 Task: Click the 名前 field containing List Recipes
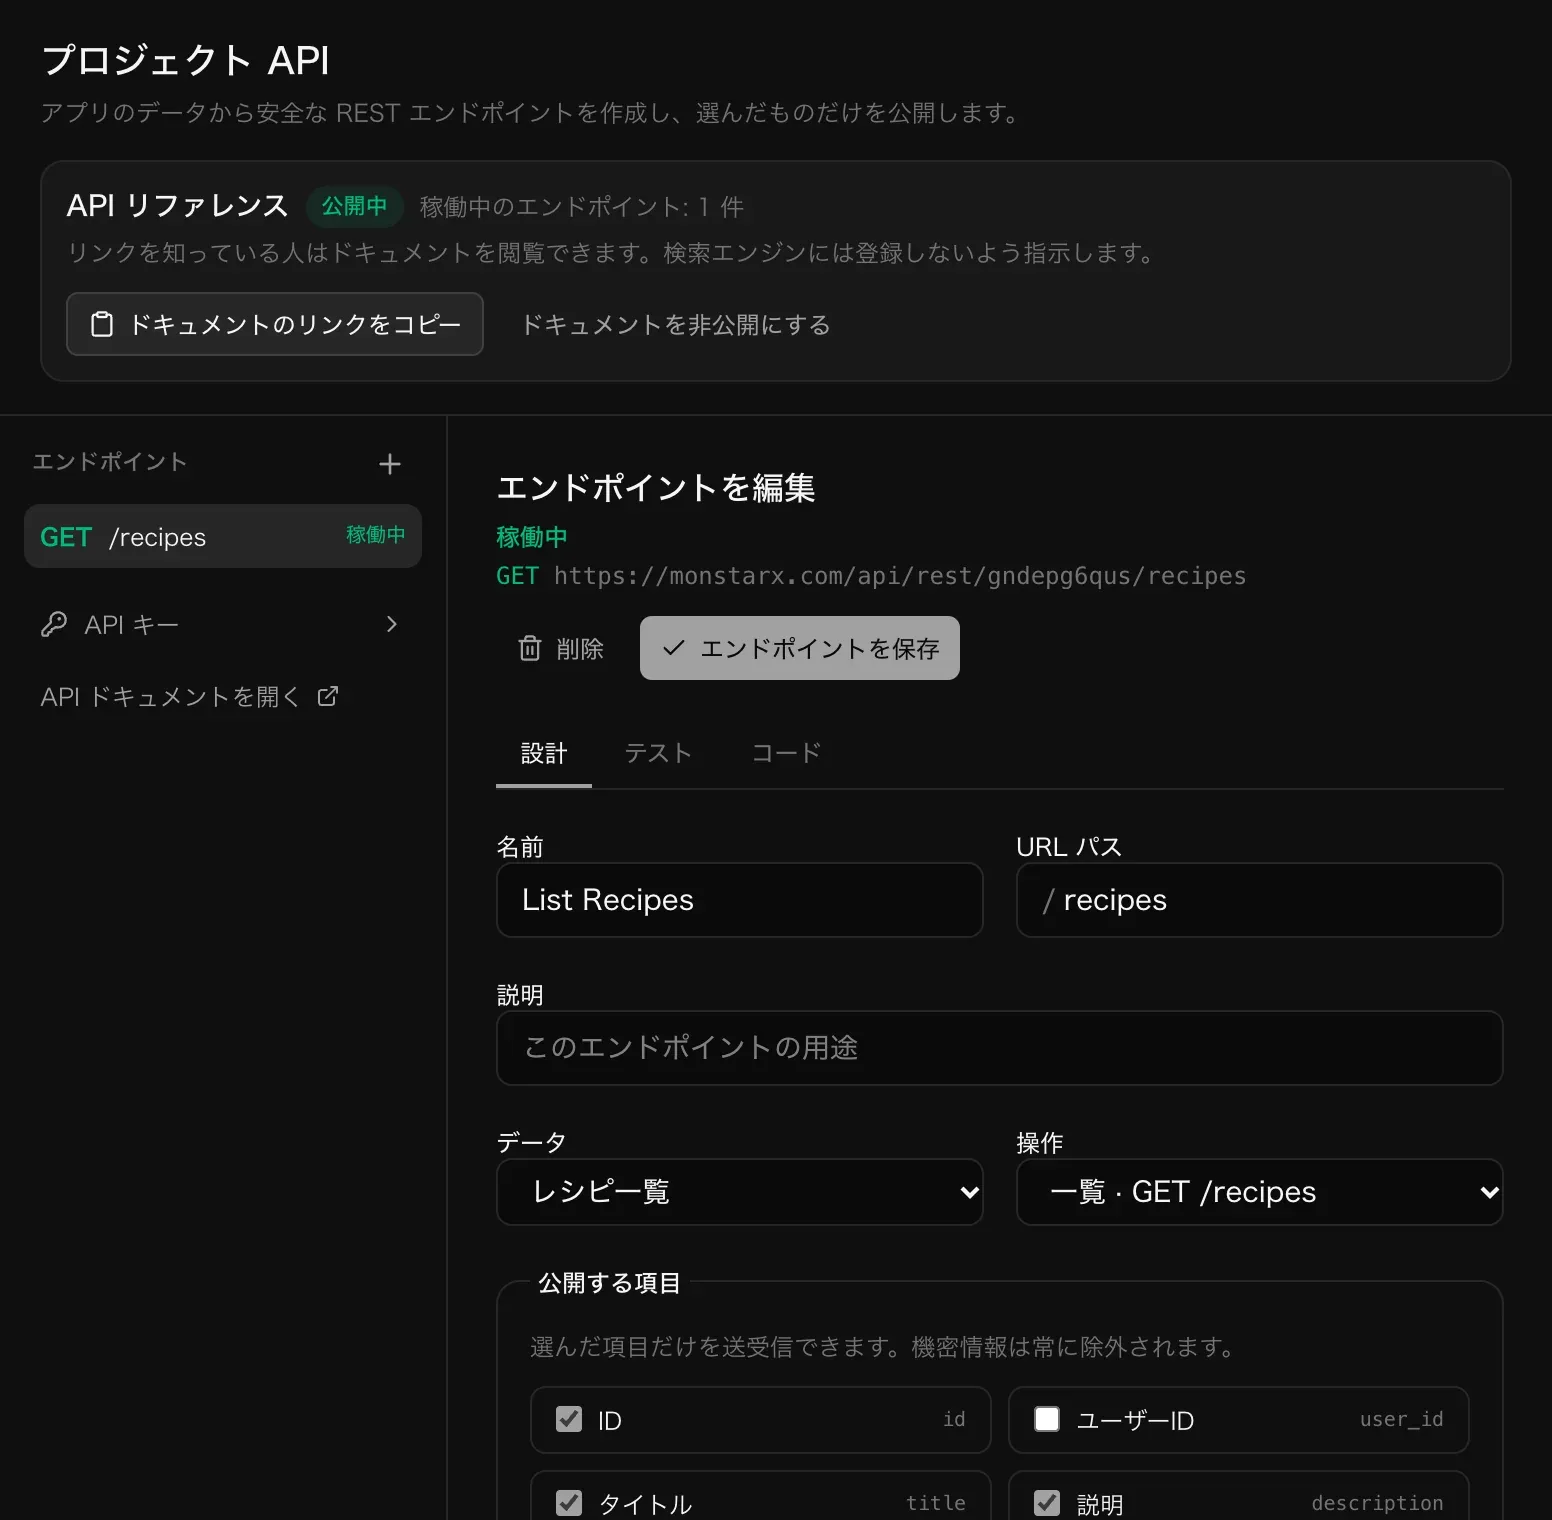point(740,900)
